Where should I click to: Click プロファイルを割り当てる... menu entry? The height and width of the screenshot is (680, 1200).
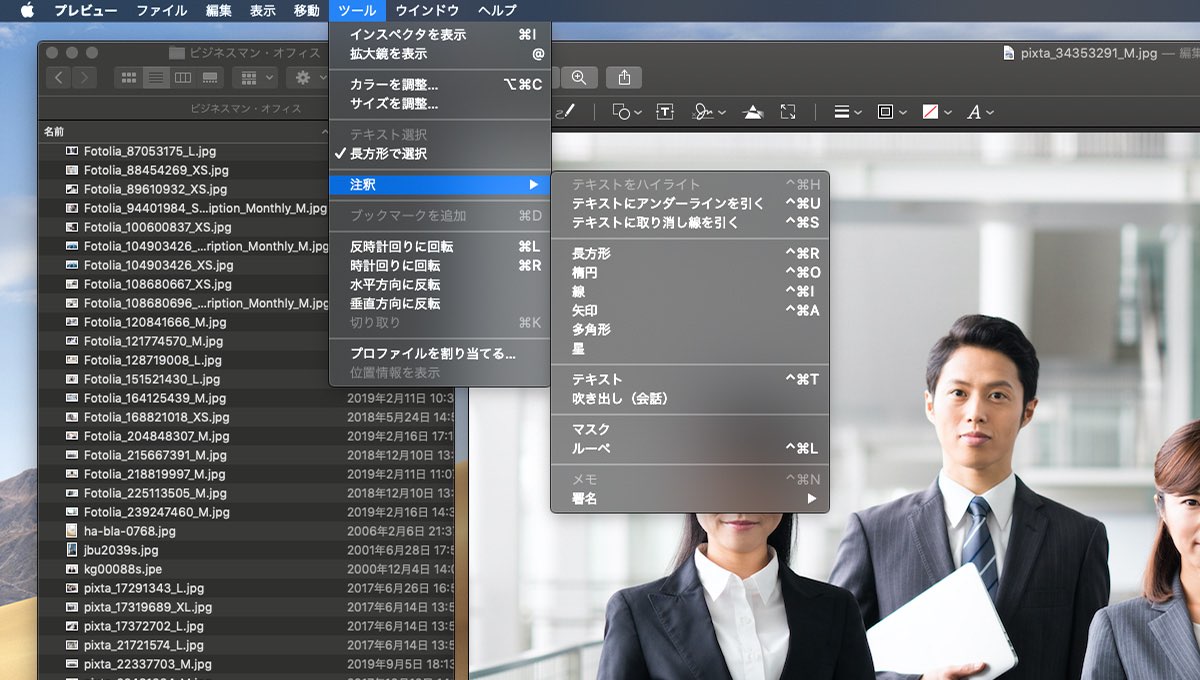point(432,354)
